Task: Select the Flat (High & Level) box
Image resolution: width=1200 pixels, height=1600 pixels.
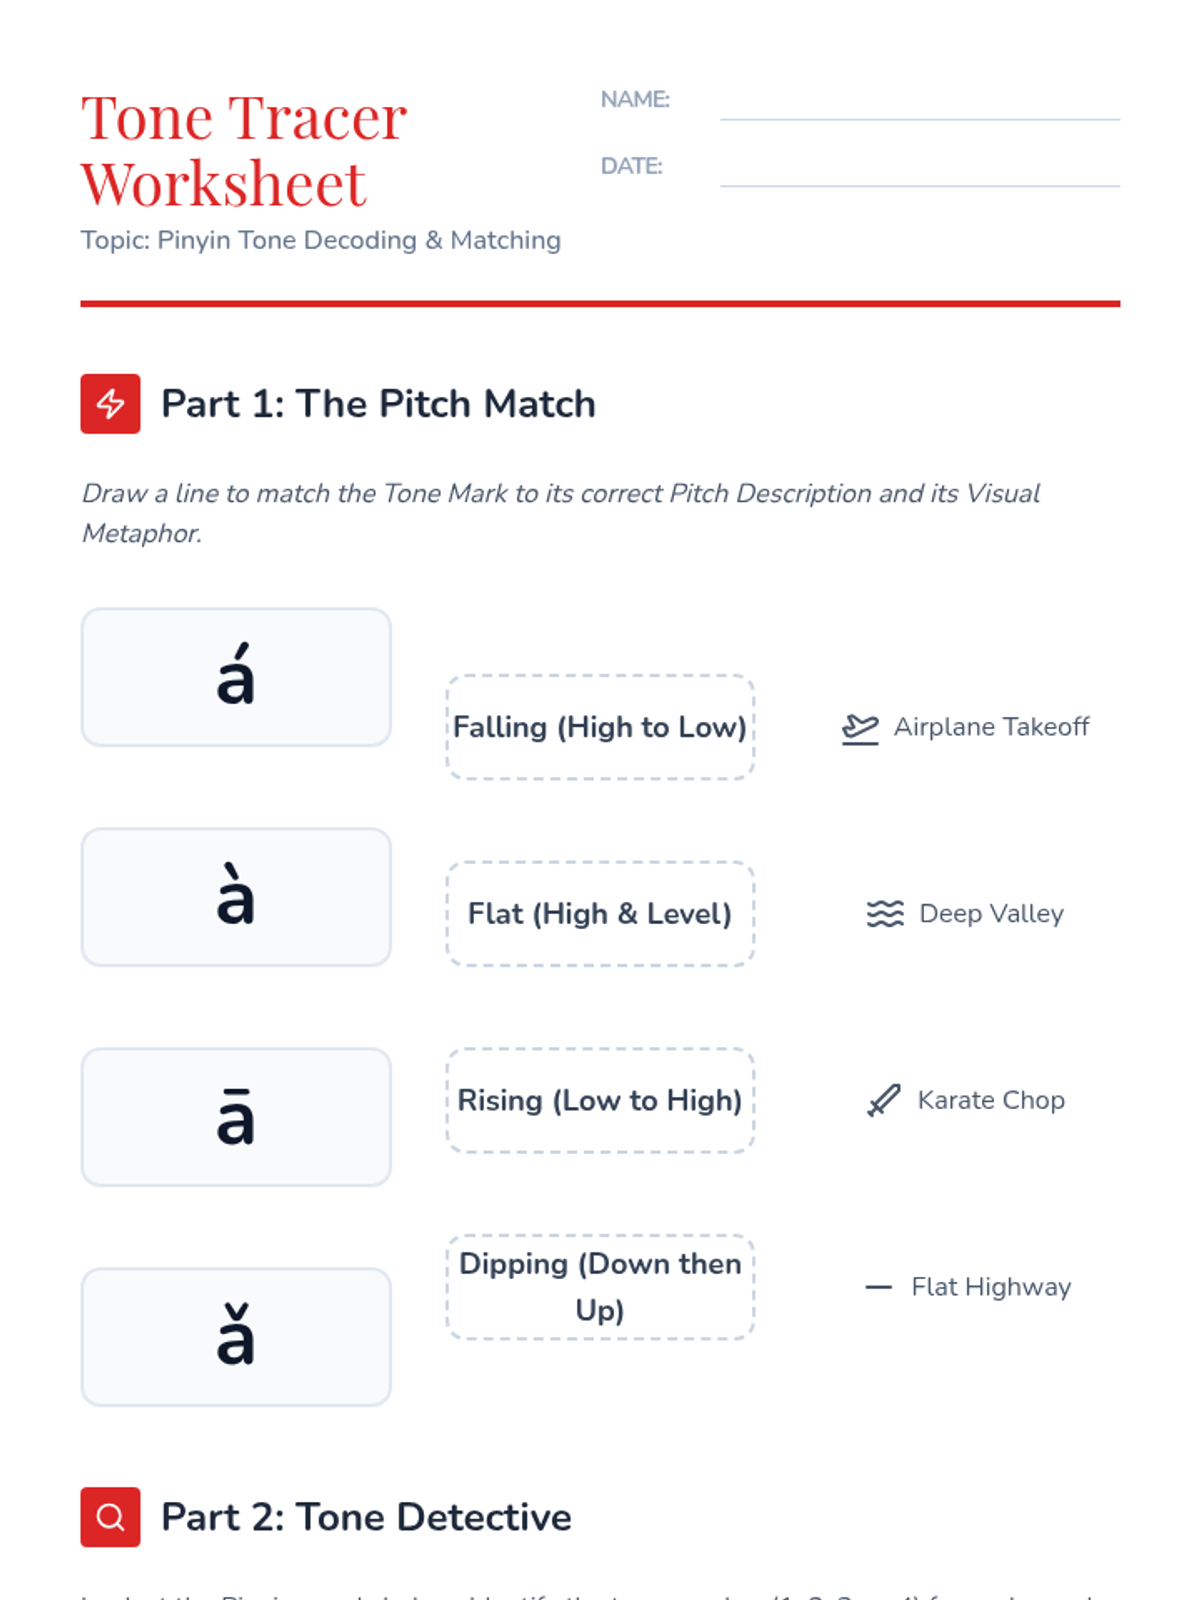Action: [x=600, y=914]
